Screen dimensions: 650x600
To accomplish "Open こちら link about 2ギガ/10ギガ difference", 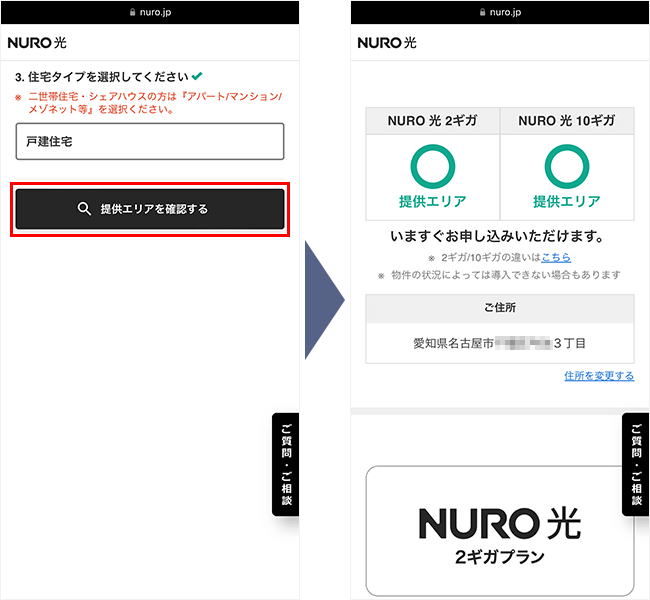I will [x=556, y=257].
